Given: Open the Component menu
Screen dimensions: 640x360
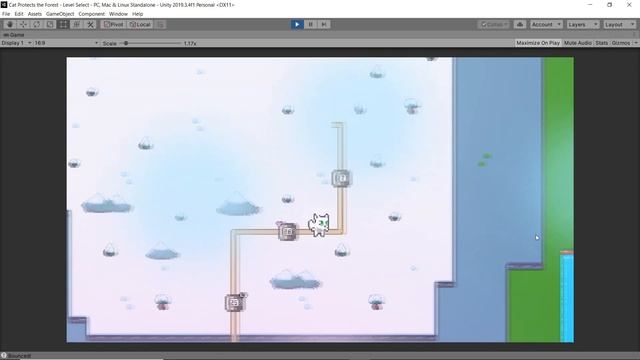Looking at the screenshot, I should click(91, 14).
